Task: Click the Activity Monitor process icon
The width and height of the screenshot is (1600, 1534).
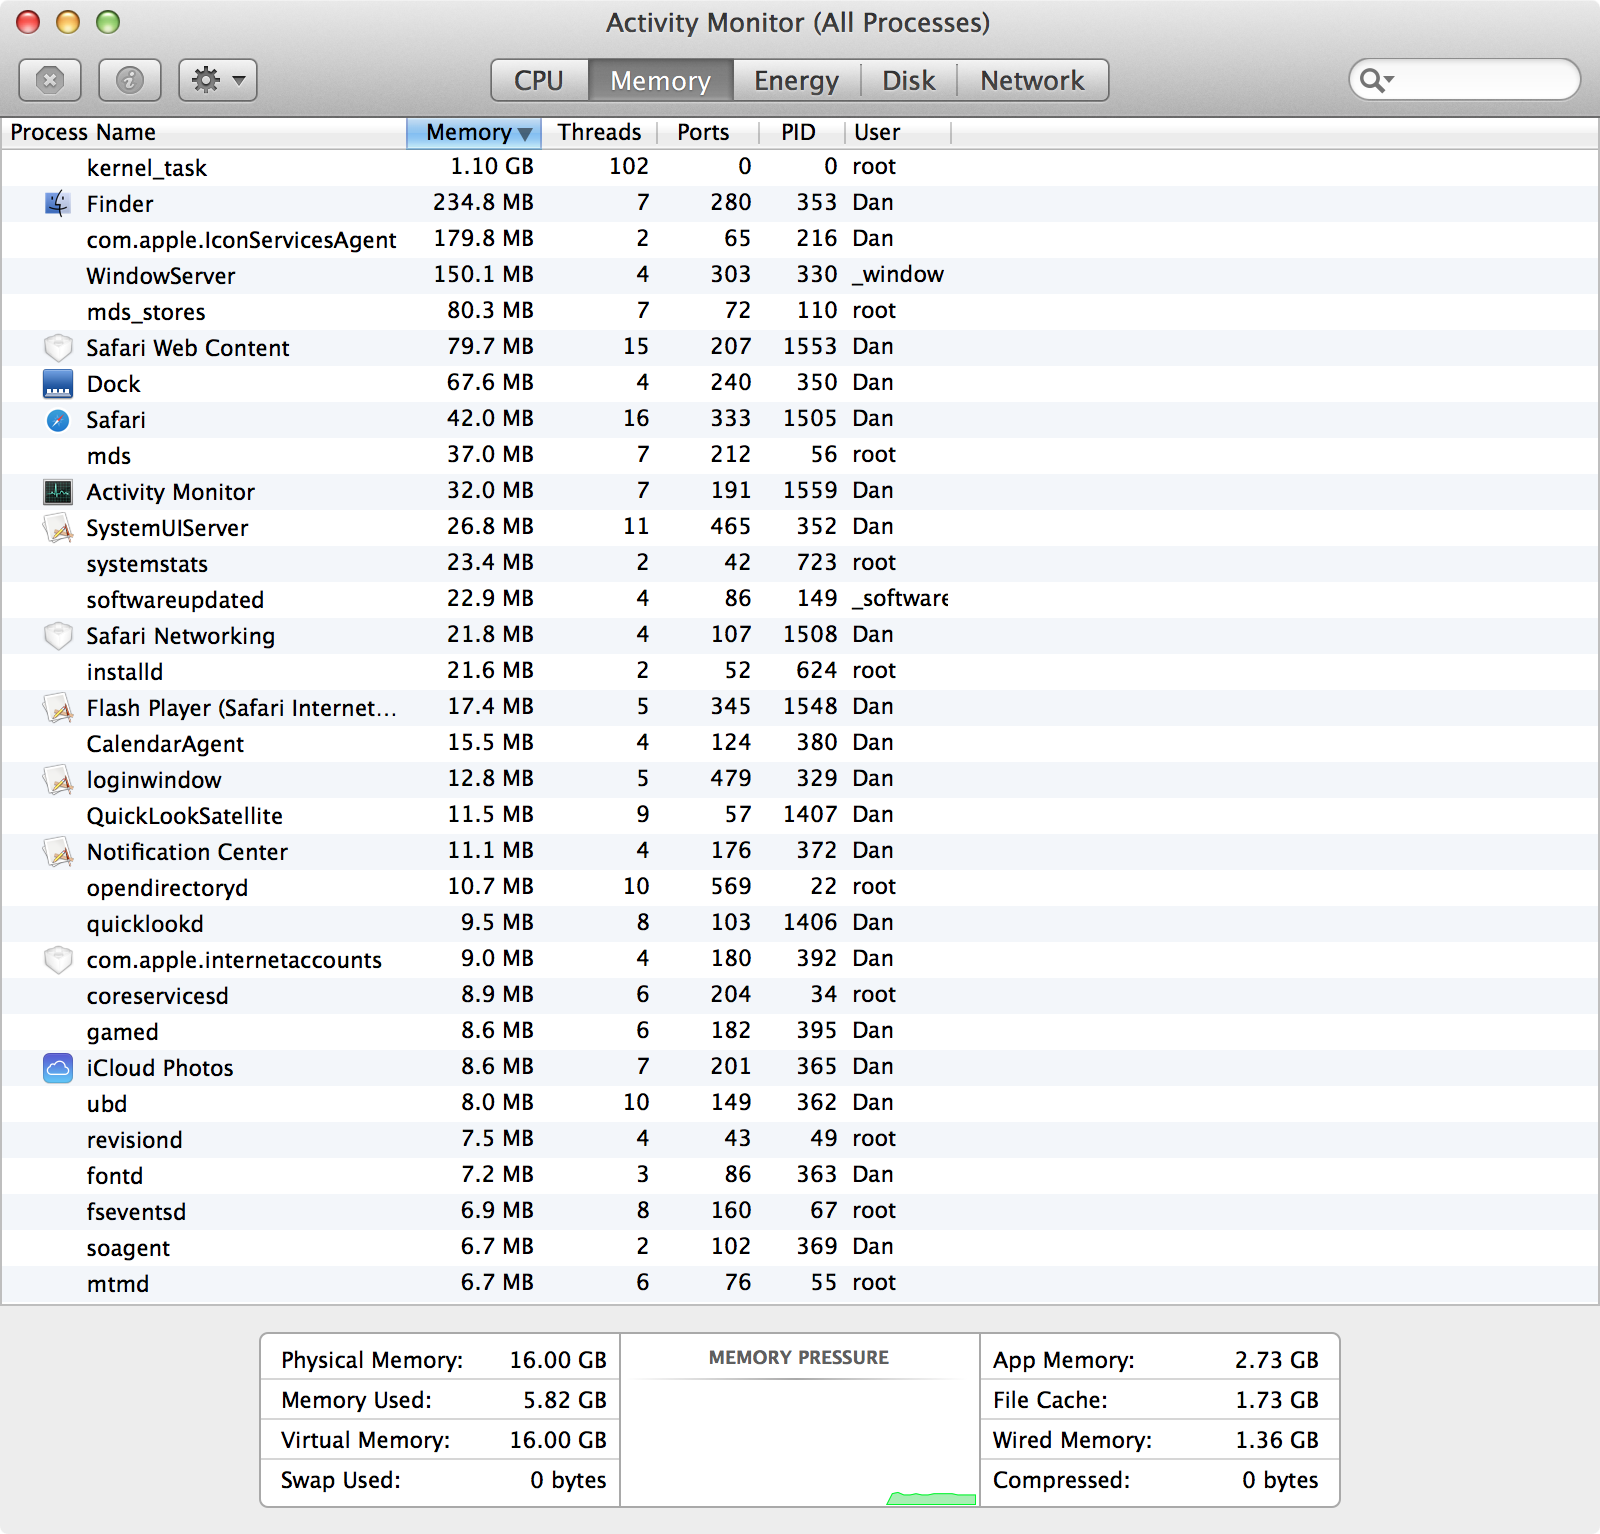Action: click(58, 492)
